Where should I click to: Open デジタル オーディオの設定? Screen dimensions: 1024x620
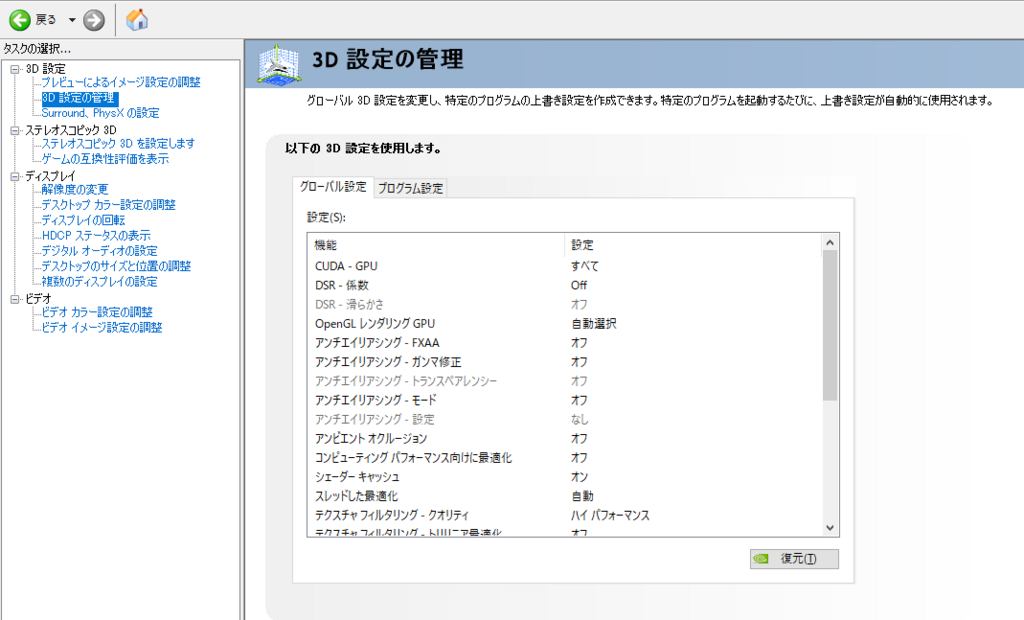click(99, 251)
